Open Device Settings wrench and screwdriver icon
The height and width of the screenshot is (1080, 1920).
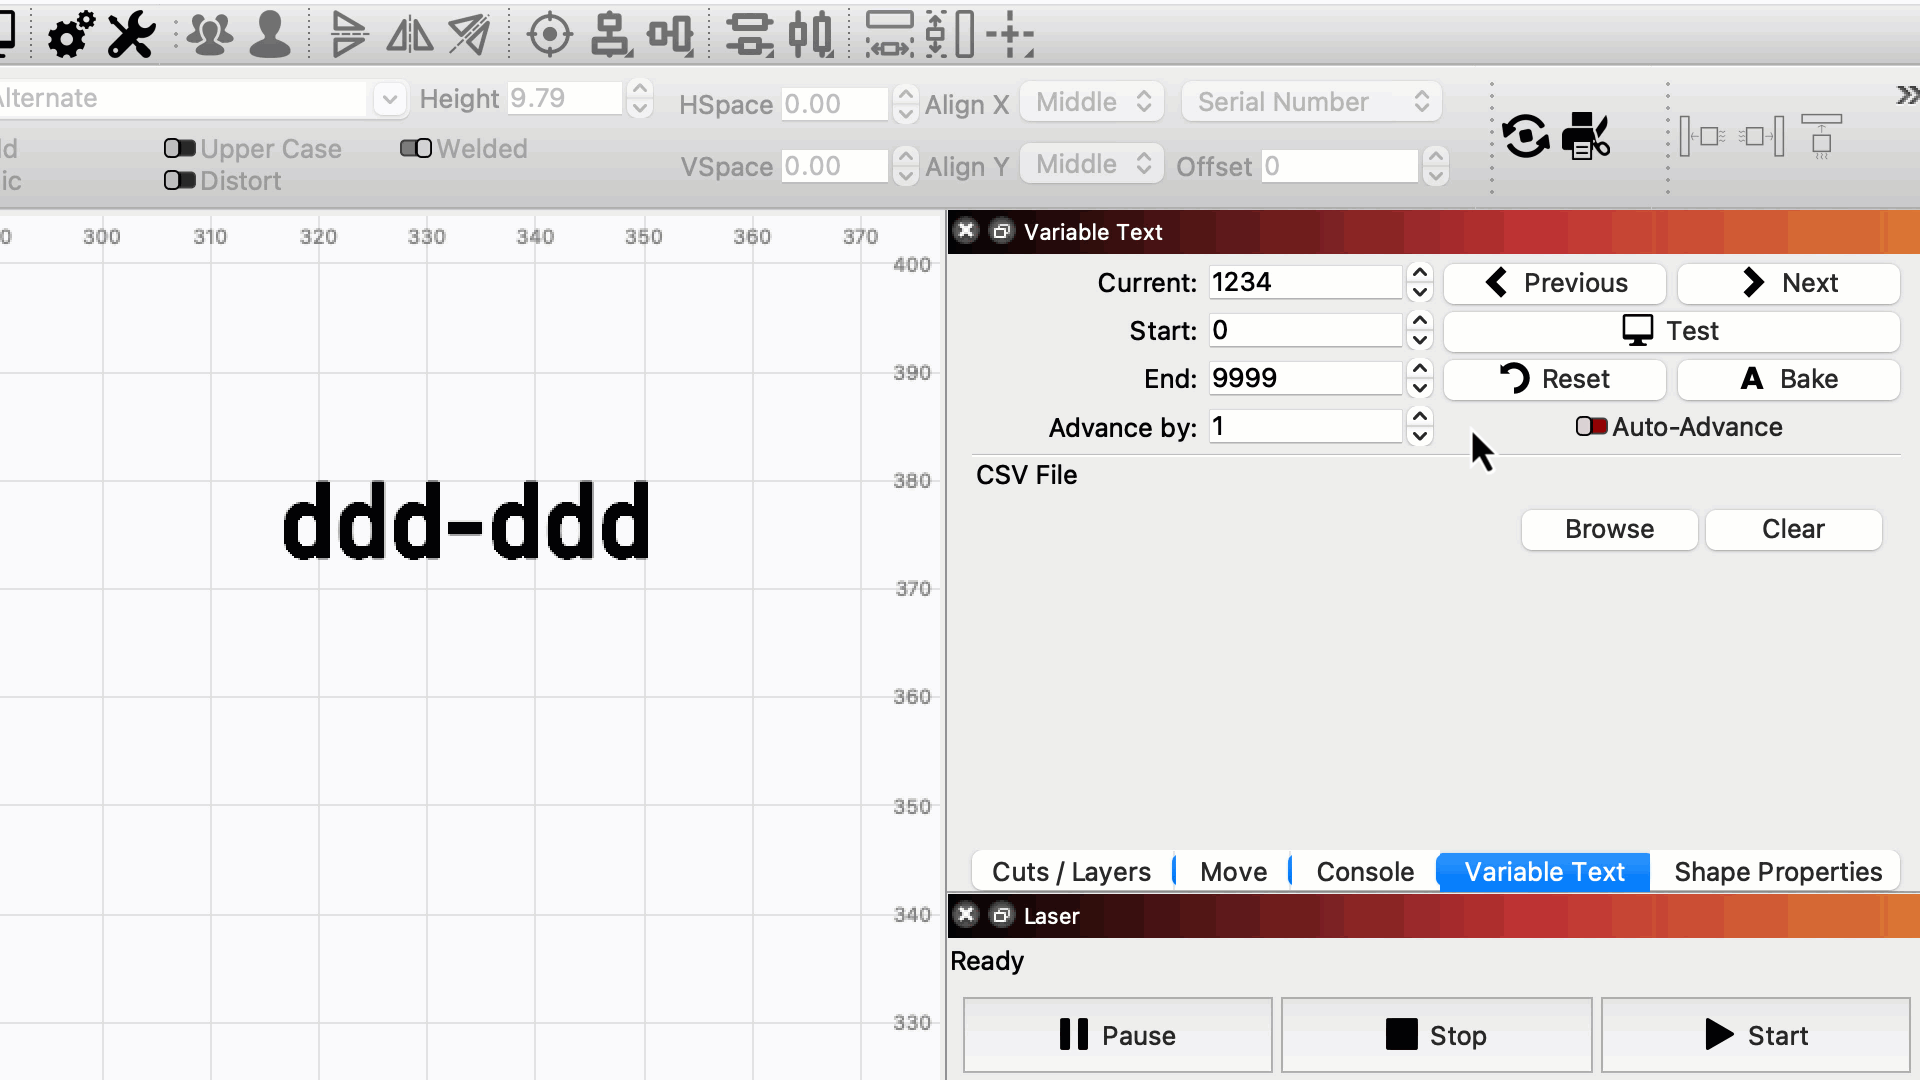click(131, 35)
